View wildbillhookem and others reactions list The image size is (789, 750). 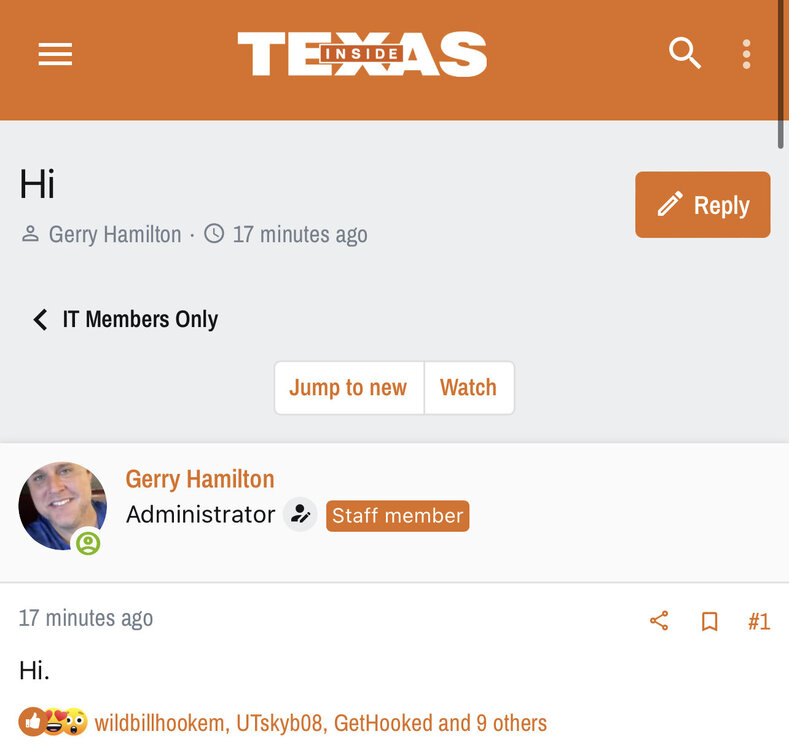point(320,723)
